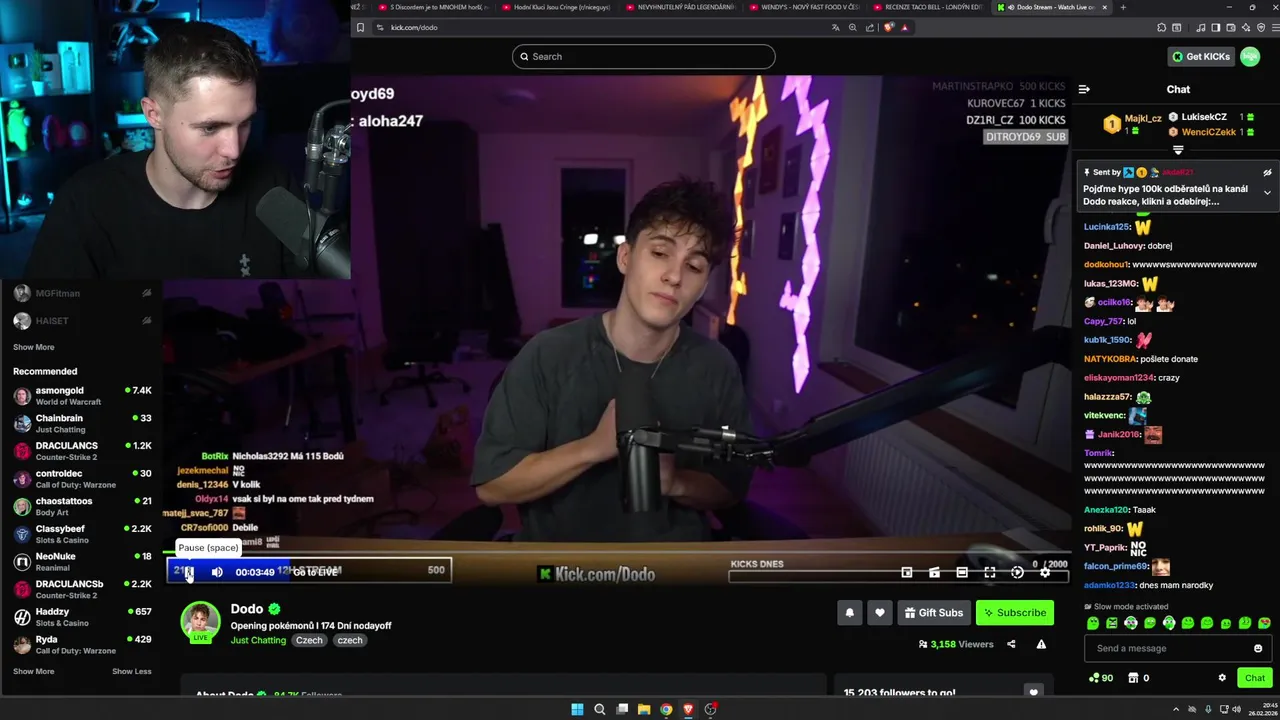Screen dimensions: 1280x720
Task: Jump to live with Go to LIVE
Action: pos(316,572)
